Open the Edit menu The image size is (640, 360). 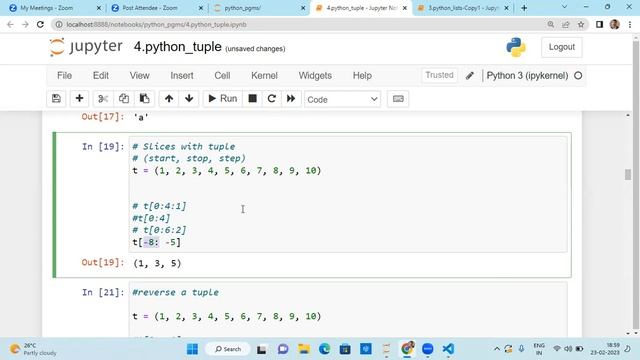101,76
